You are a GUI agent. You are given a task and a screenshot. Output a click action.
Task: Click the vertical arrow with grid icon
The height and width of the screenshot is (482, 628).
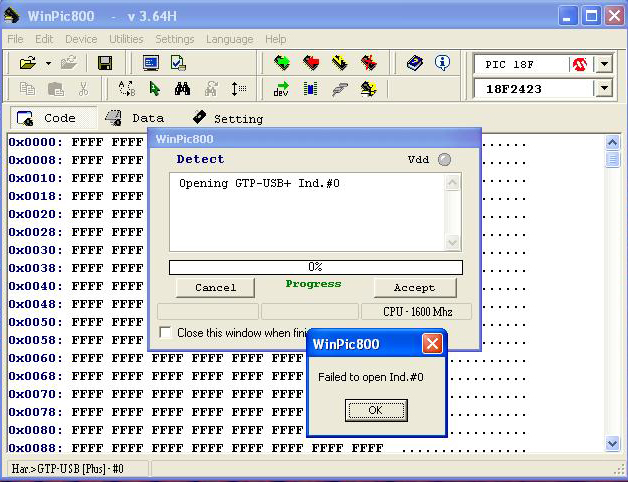point(239,89)
